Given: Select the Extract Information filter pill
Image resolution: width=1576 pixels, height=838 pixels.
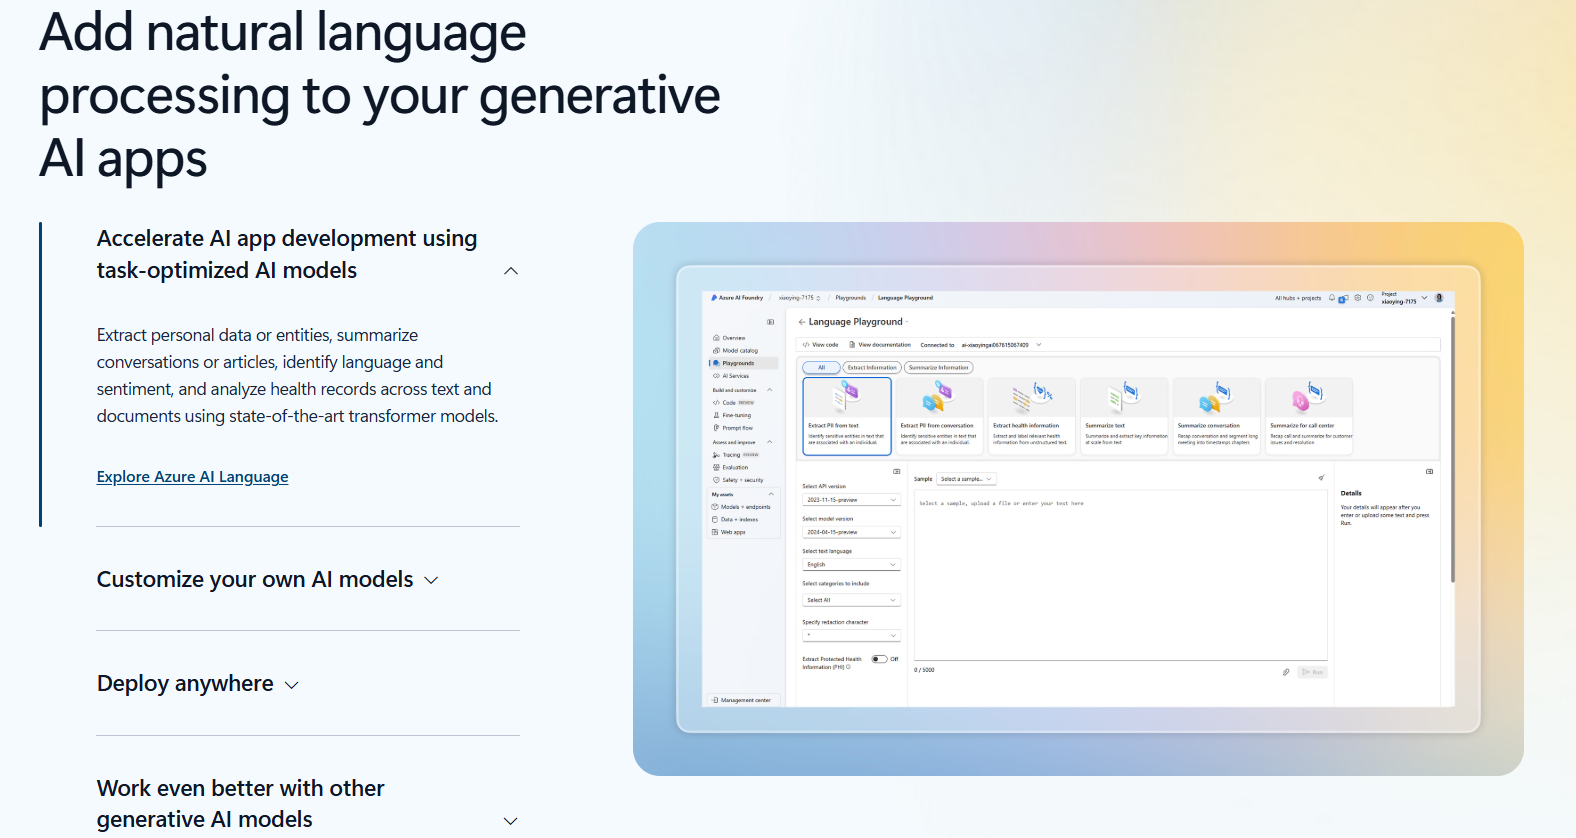Looking at the screenshot, I should pyautogui.click(x=872, y=368).
